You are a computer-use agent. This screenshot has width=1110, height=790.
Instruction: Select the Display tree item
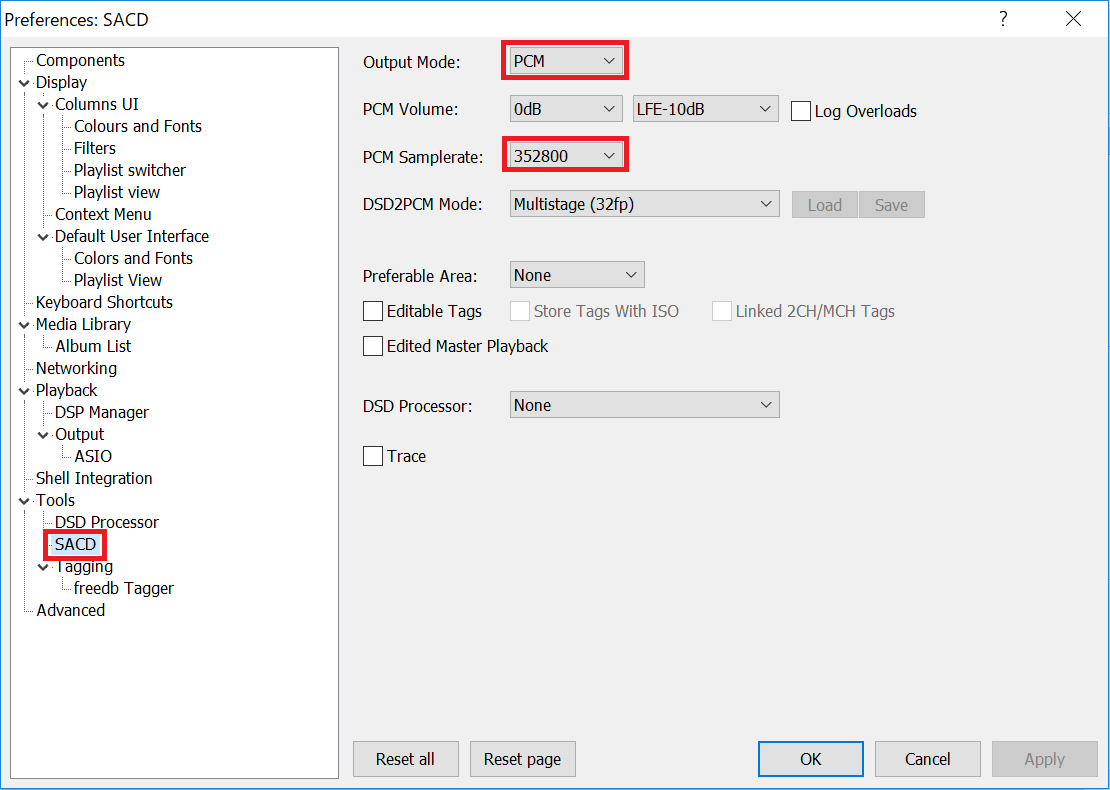[x=61, y=82]
